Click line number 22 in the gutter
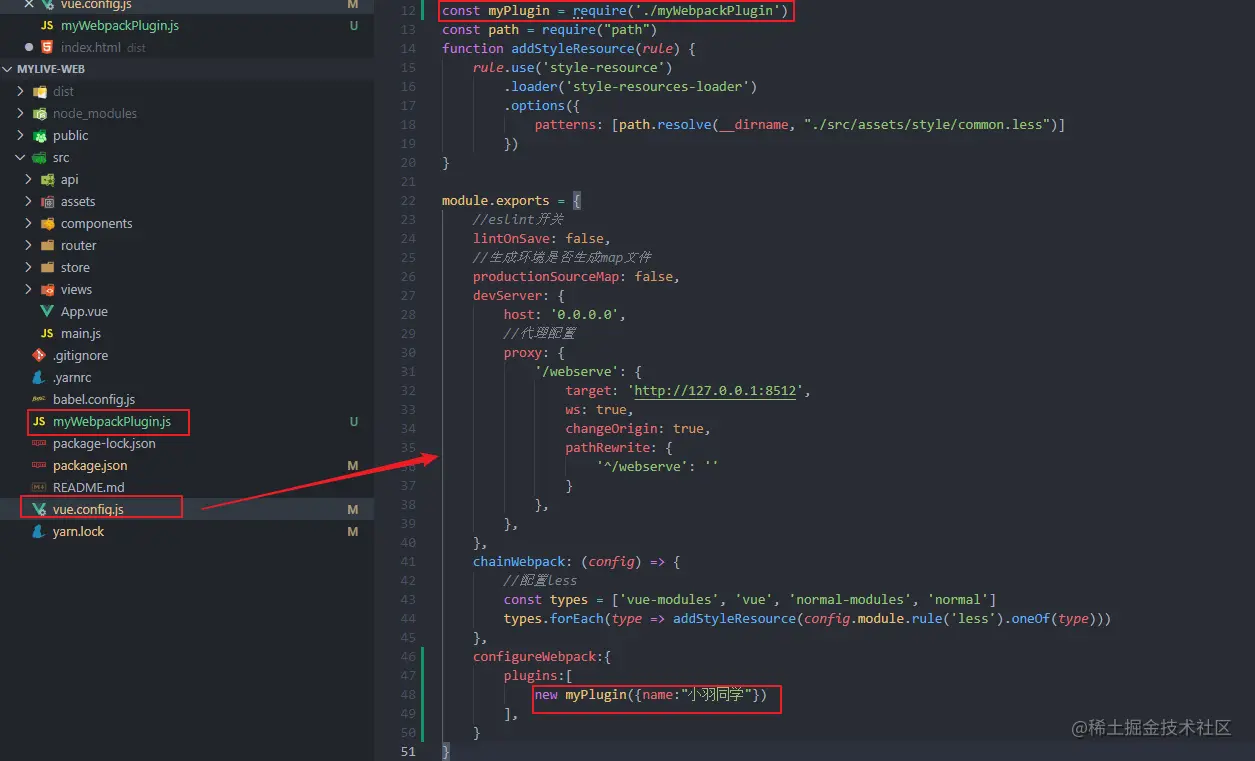 click(407, 200)
